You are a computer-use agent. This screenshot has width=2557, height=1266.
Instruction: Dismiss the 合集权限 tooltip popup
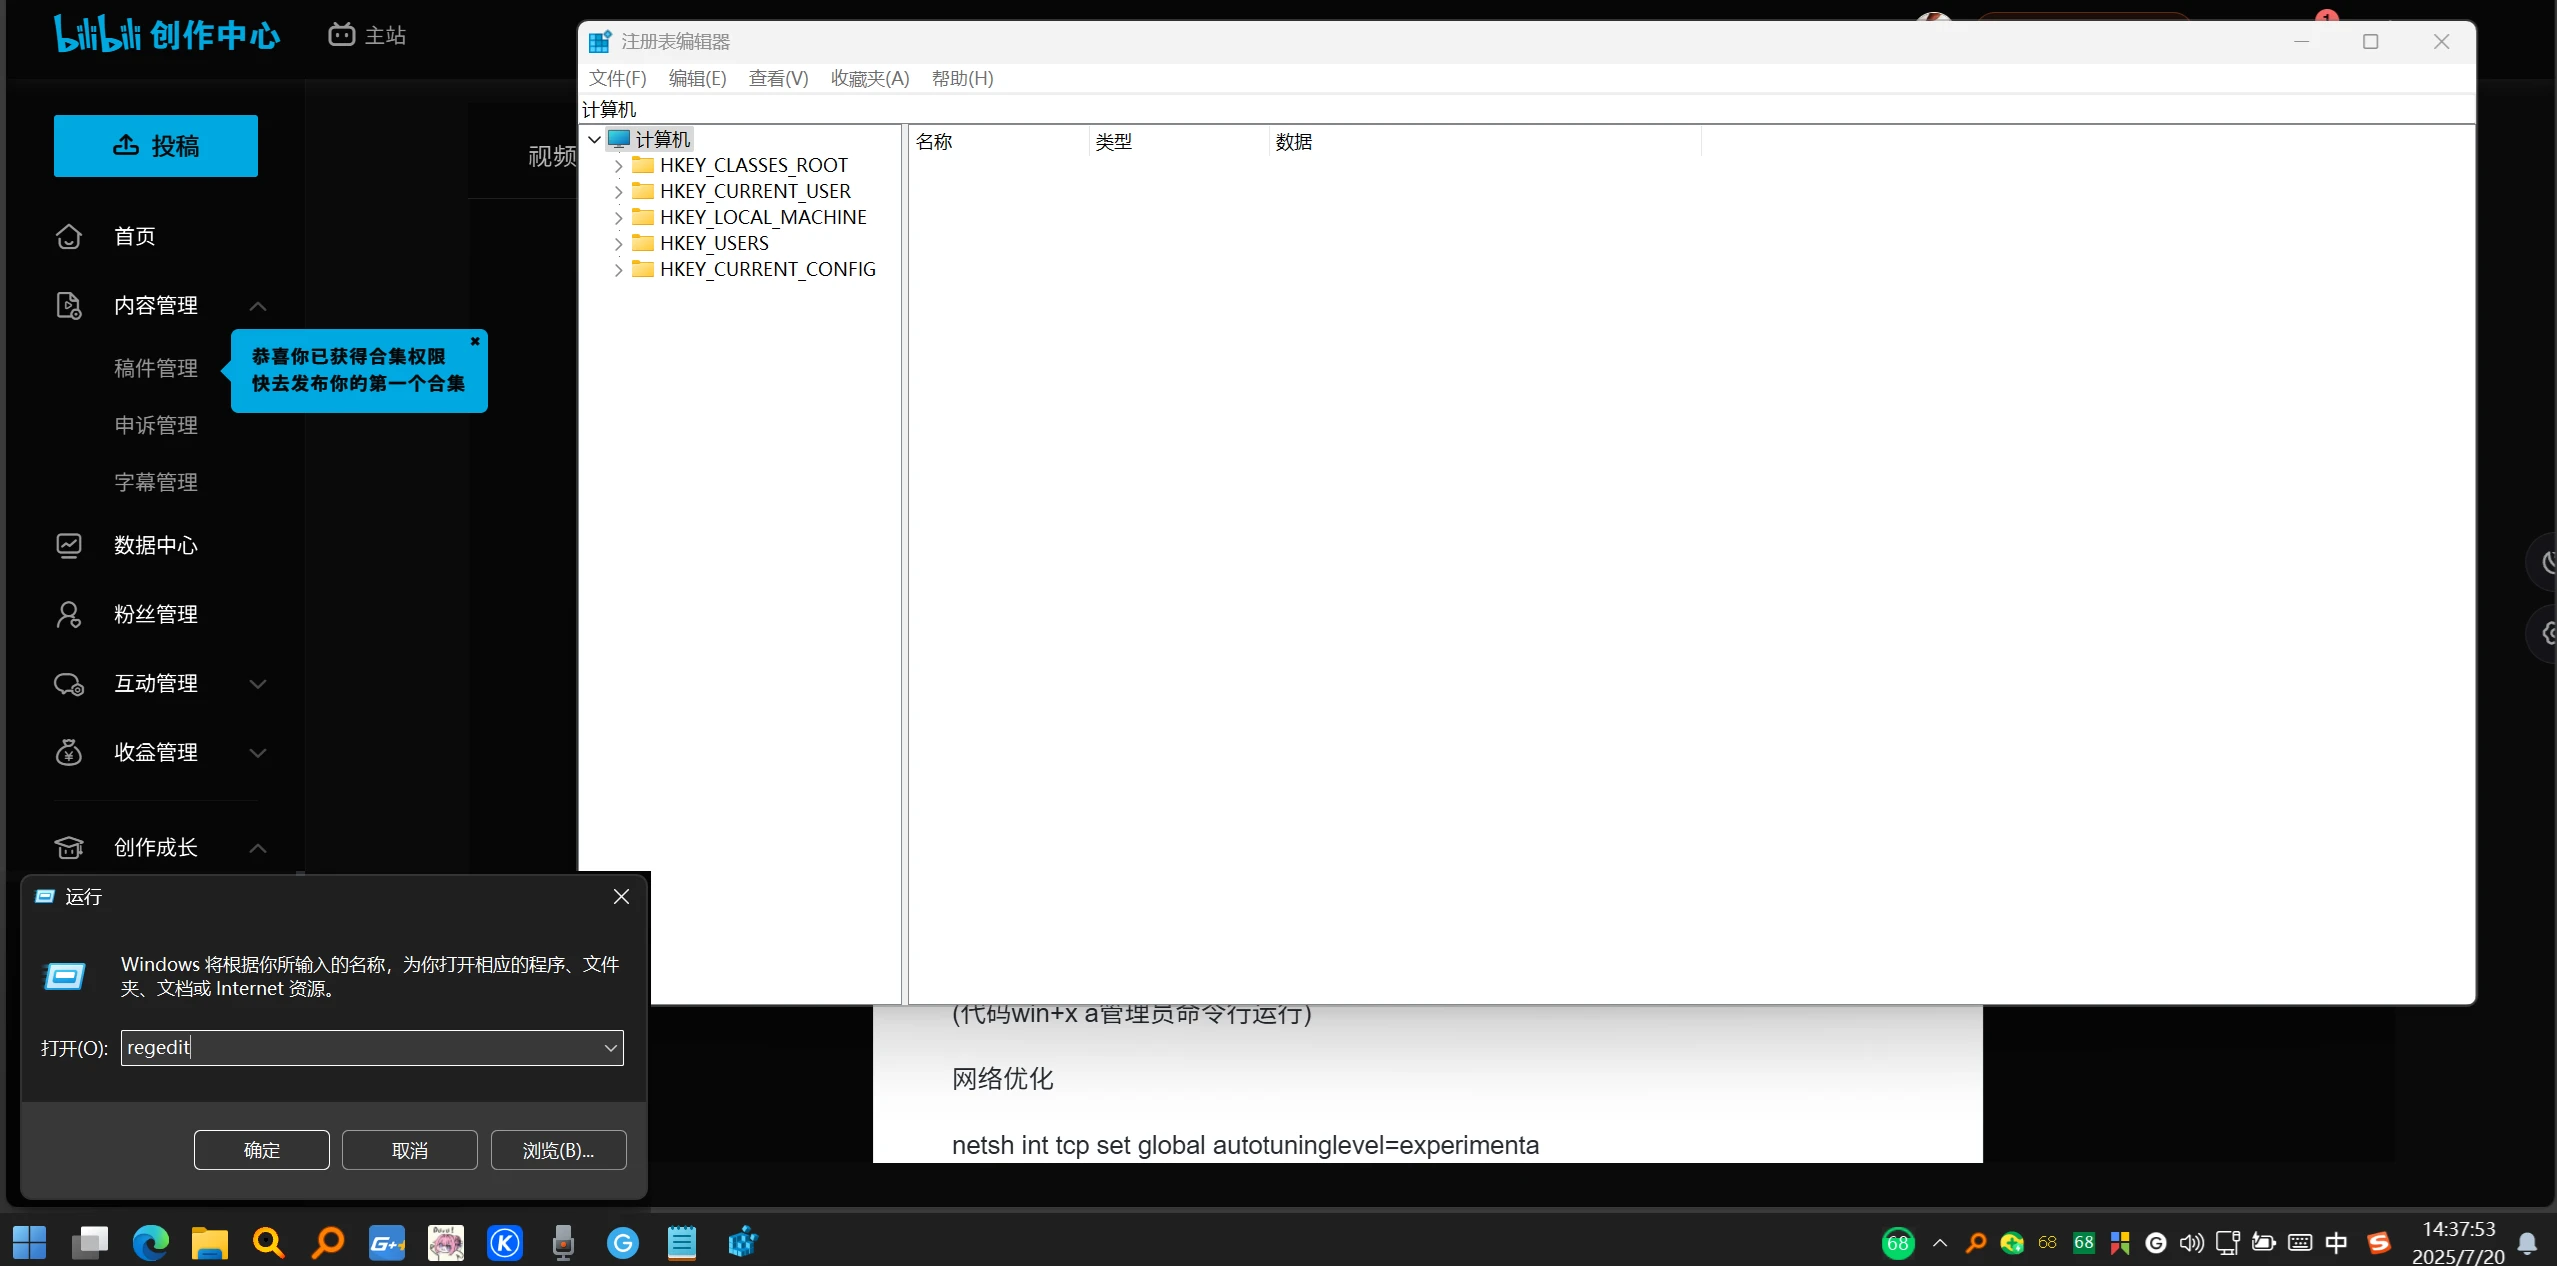coord(475,342)
